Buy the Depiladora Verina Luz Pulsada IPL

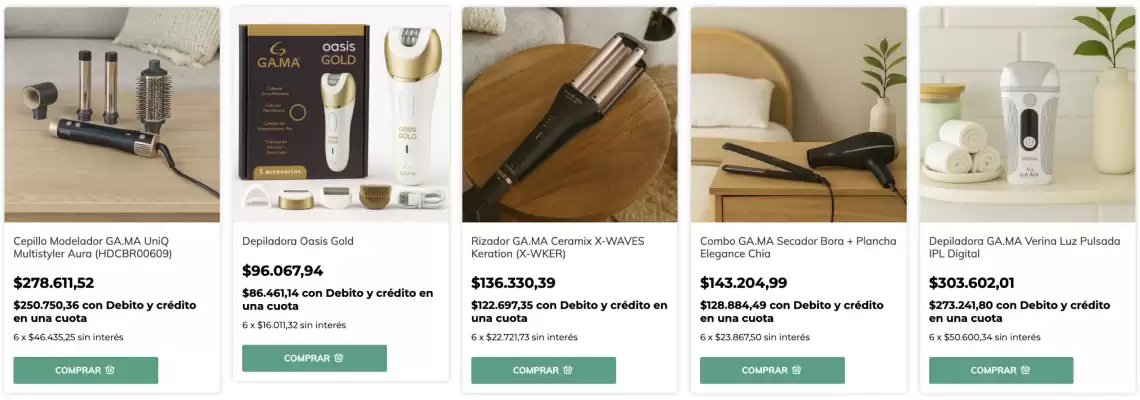pos(1001,370)
